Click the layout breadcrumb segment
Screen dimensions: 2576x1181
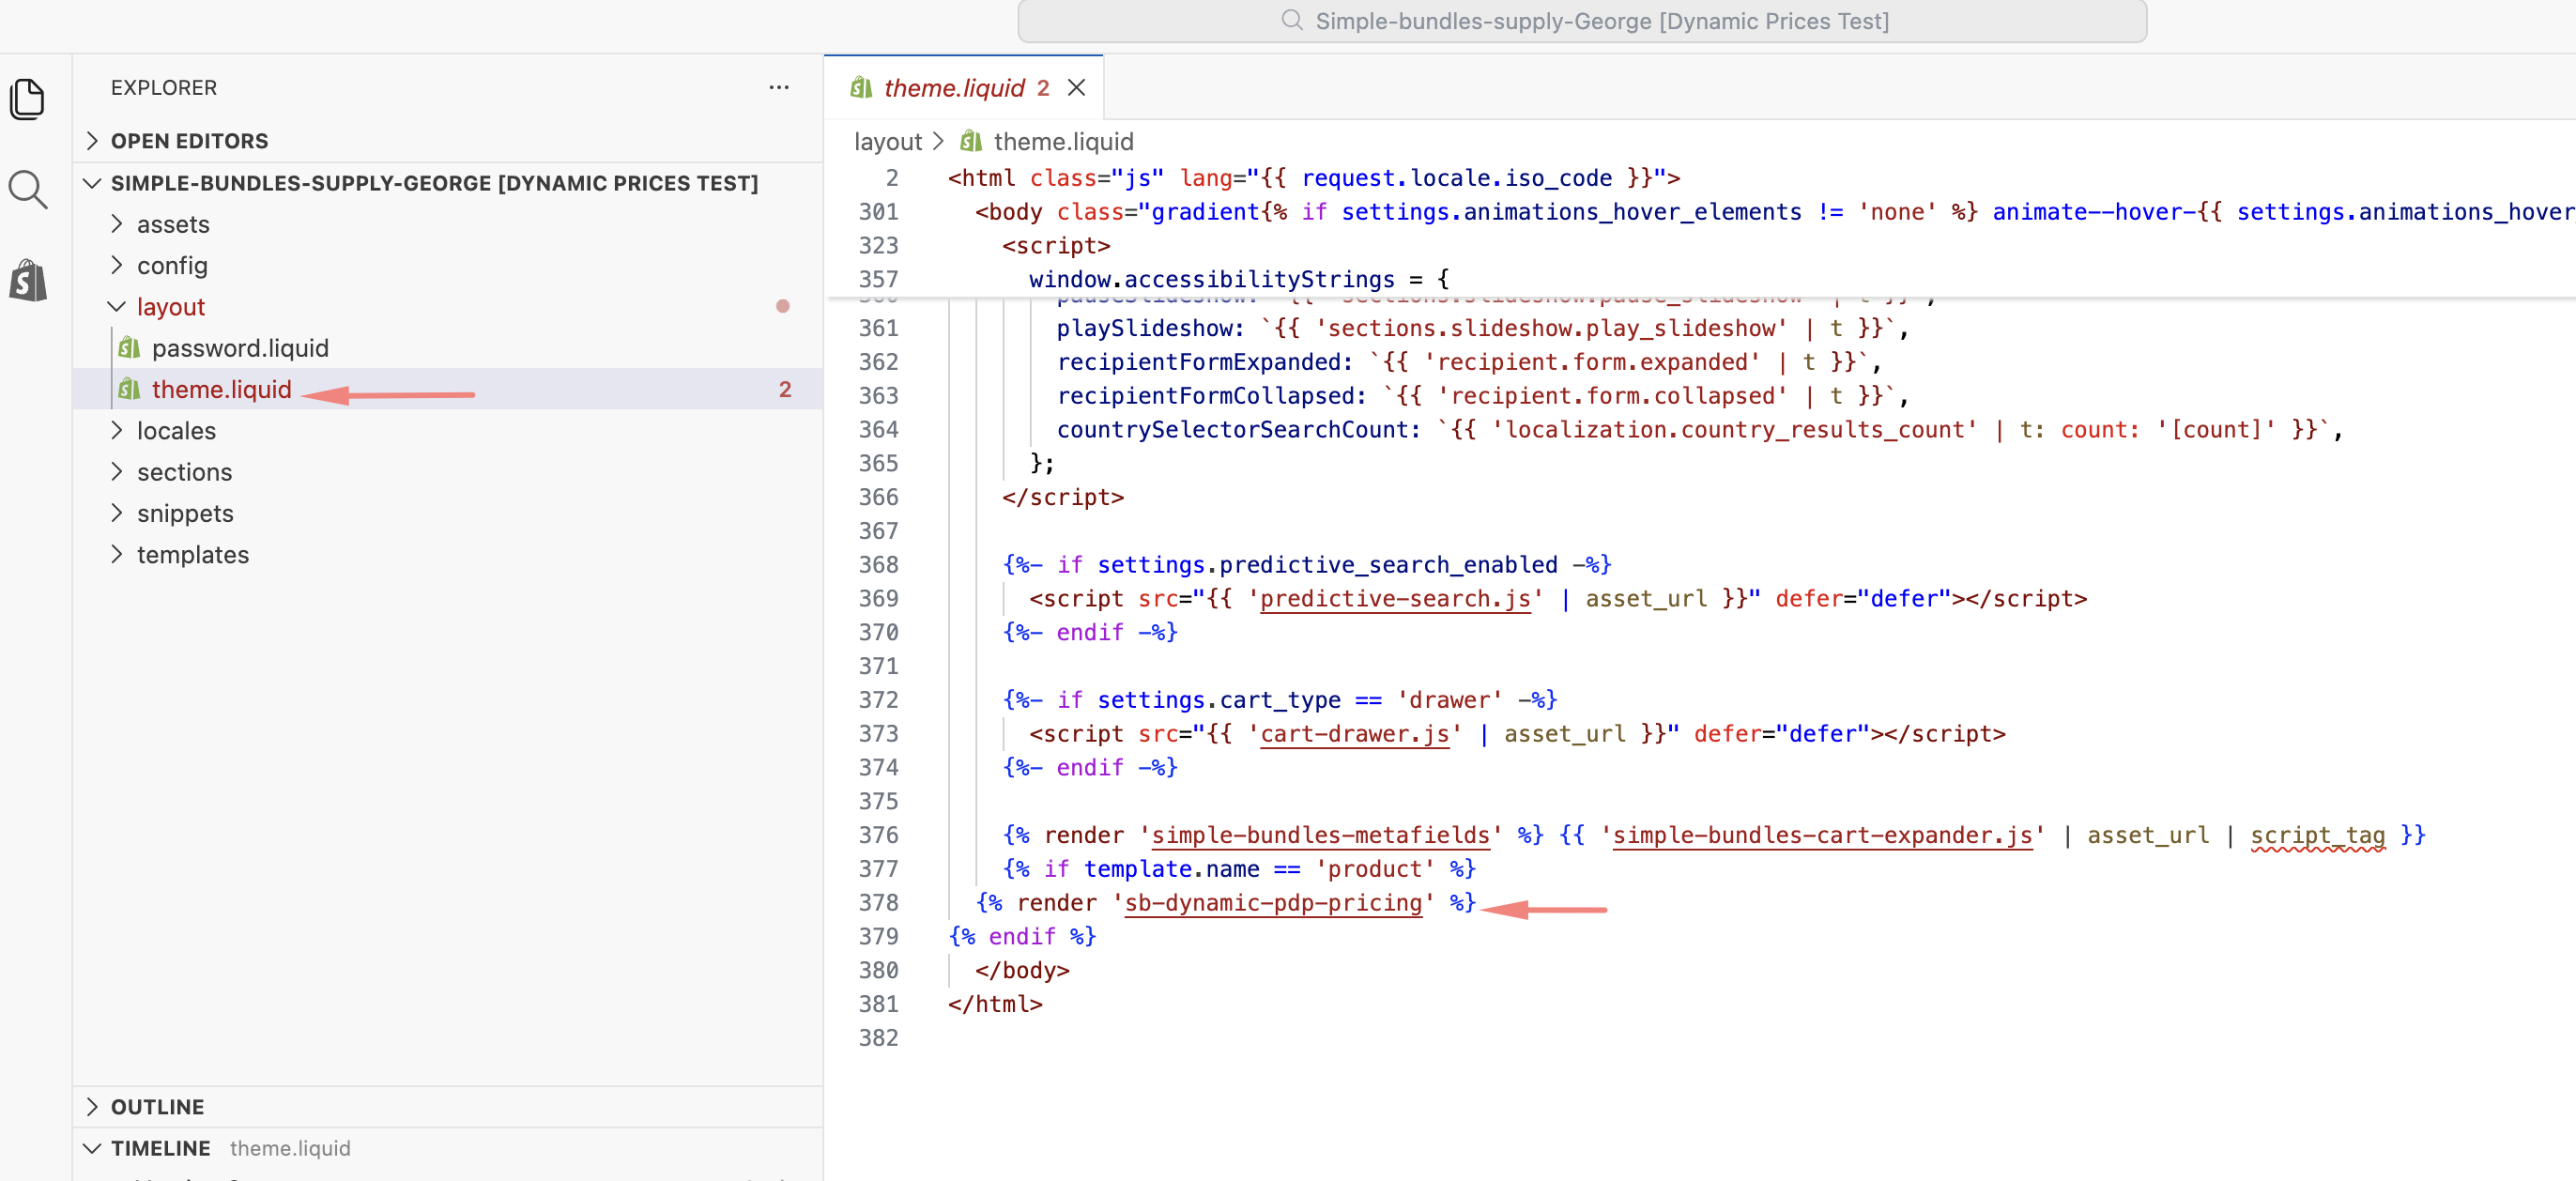(887, 141)
